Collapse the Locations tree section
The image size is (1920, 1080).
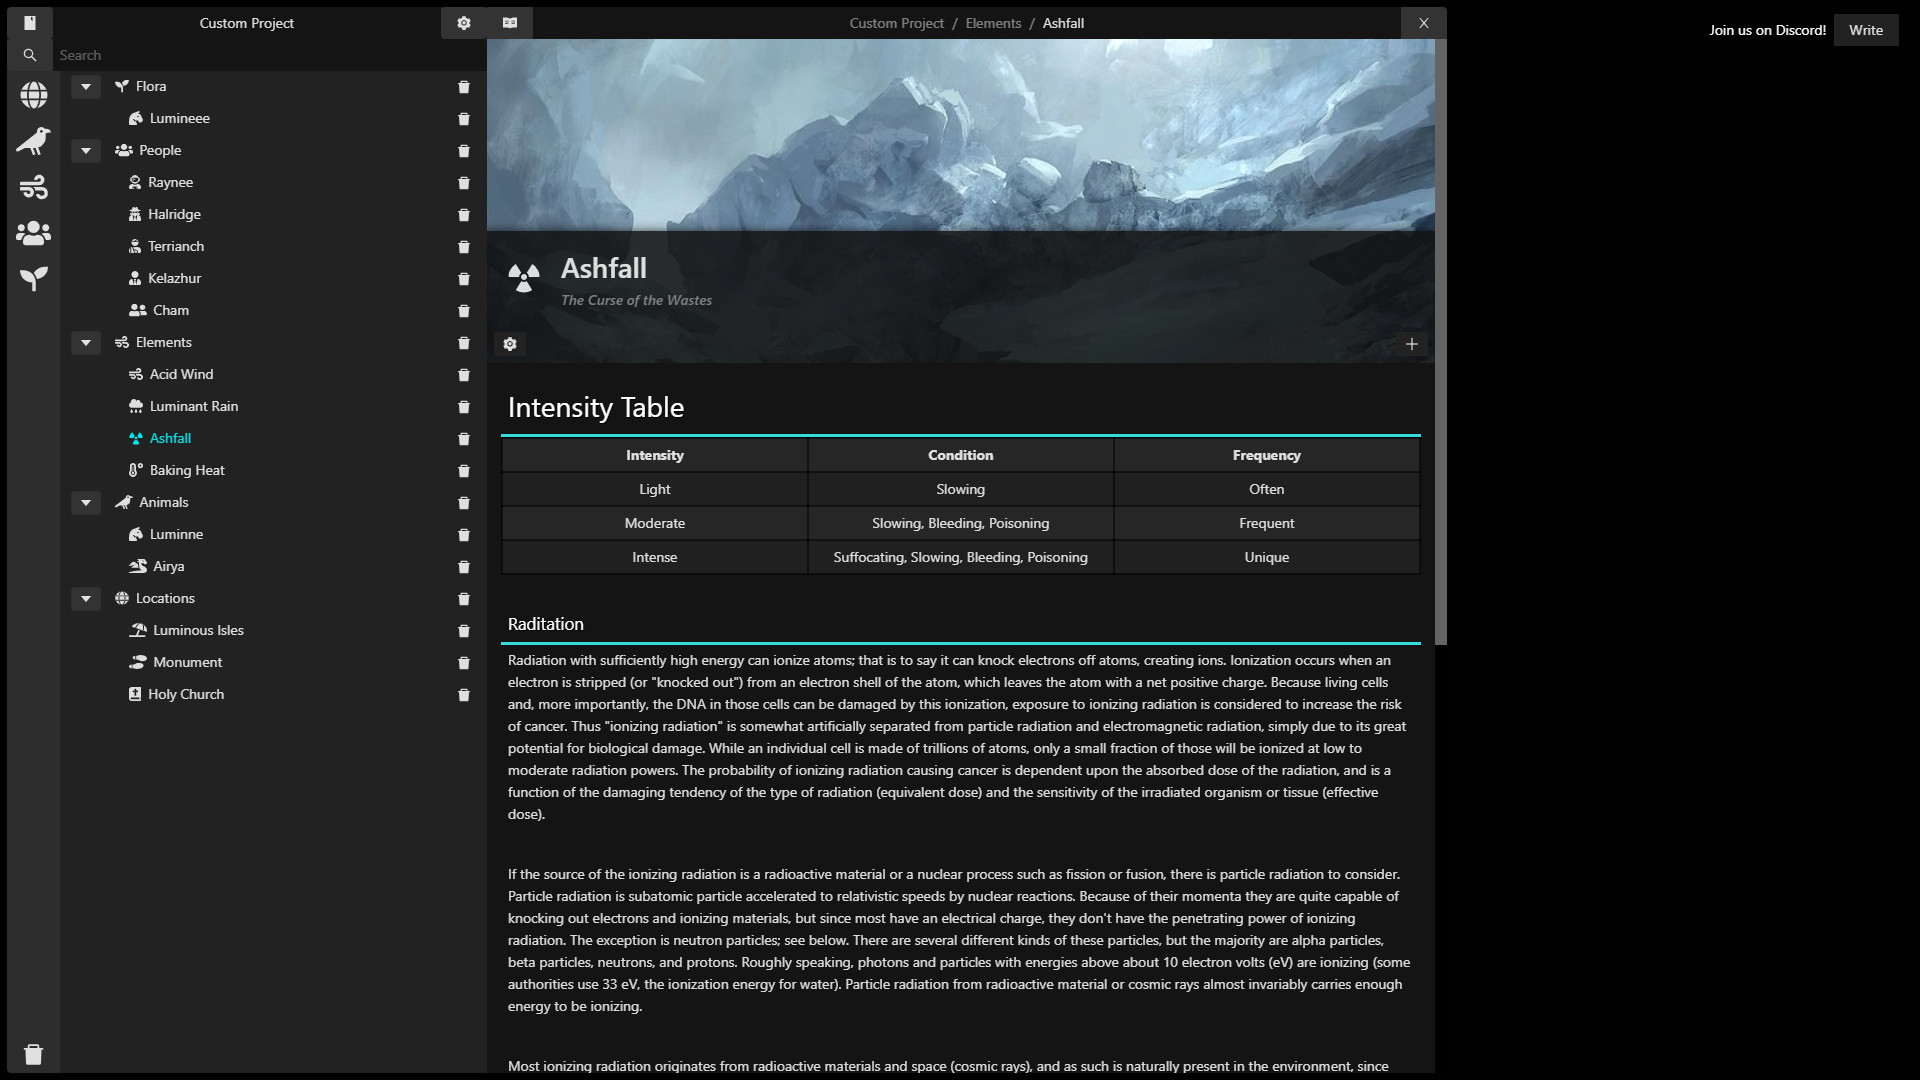tap(85, 598)
